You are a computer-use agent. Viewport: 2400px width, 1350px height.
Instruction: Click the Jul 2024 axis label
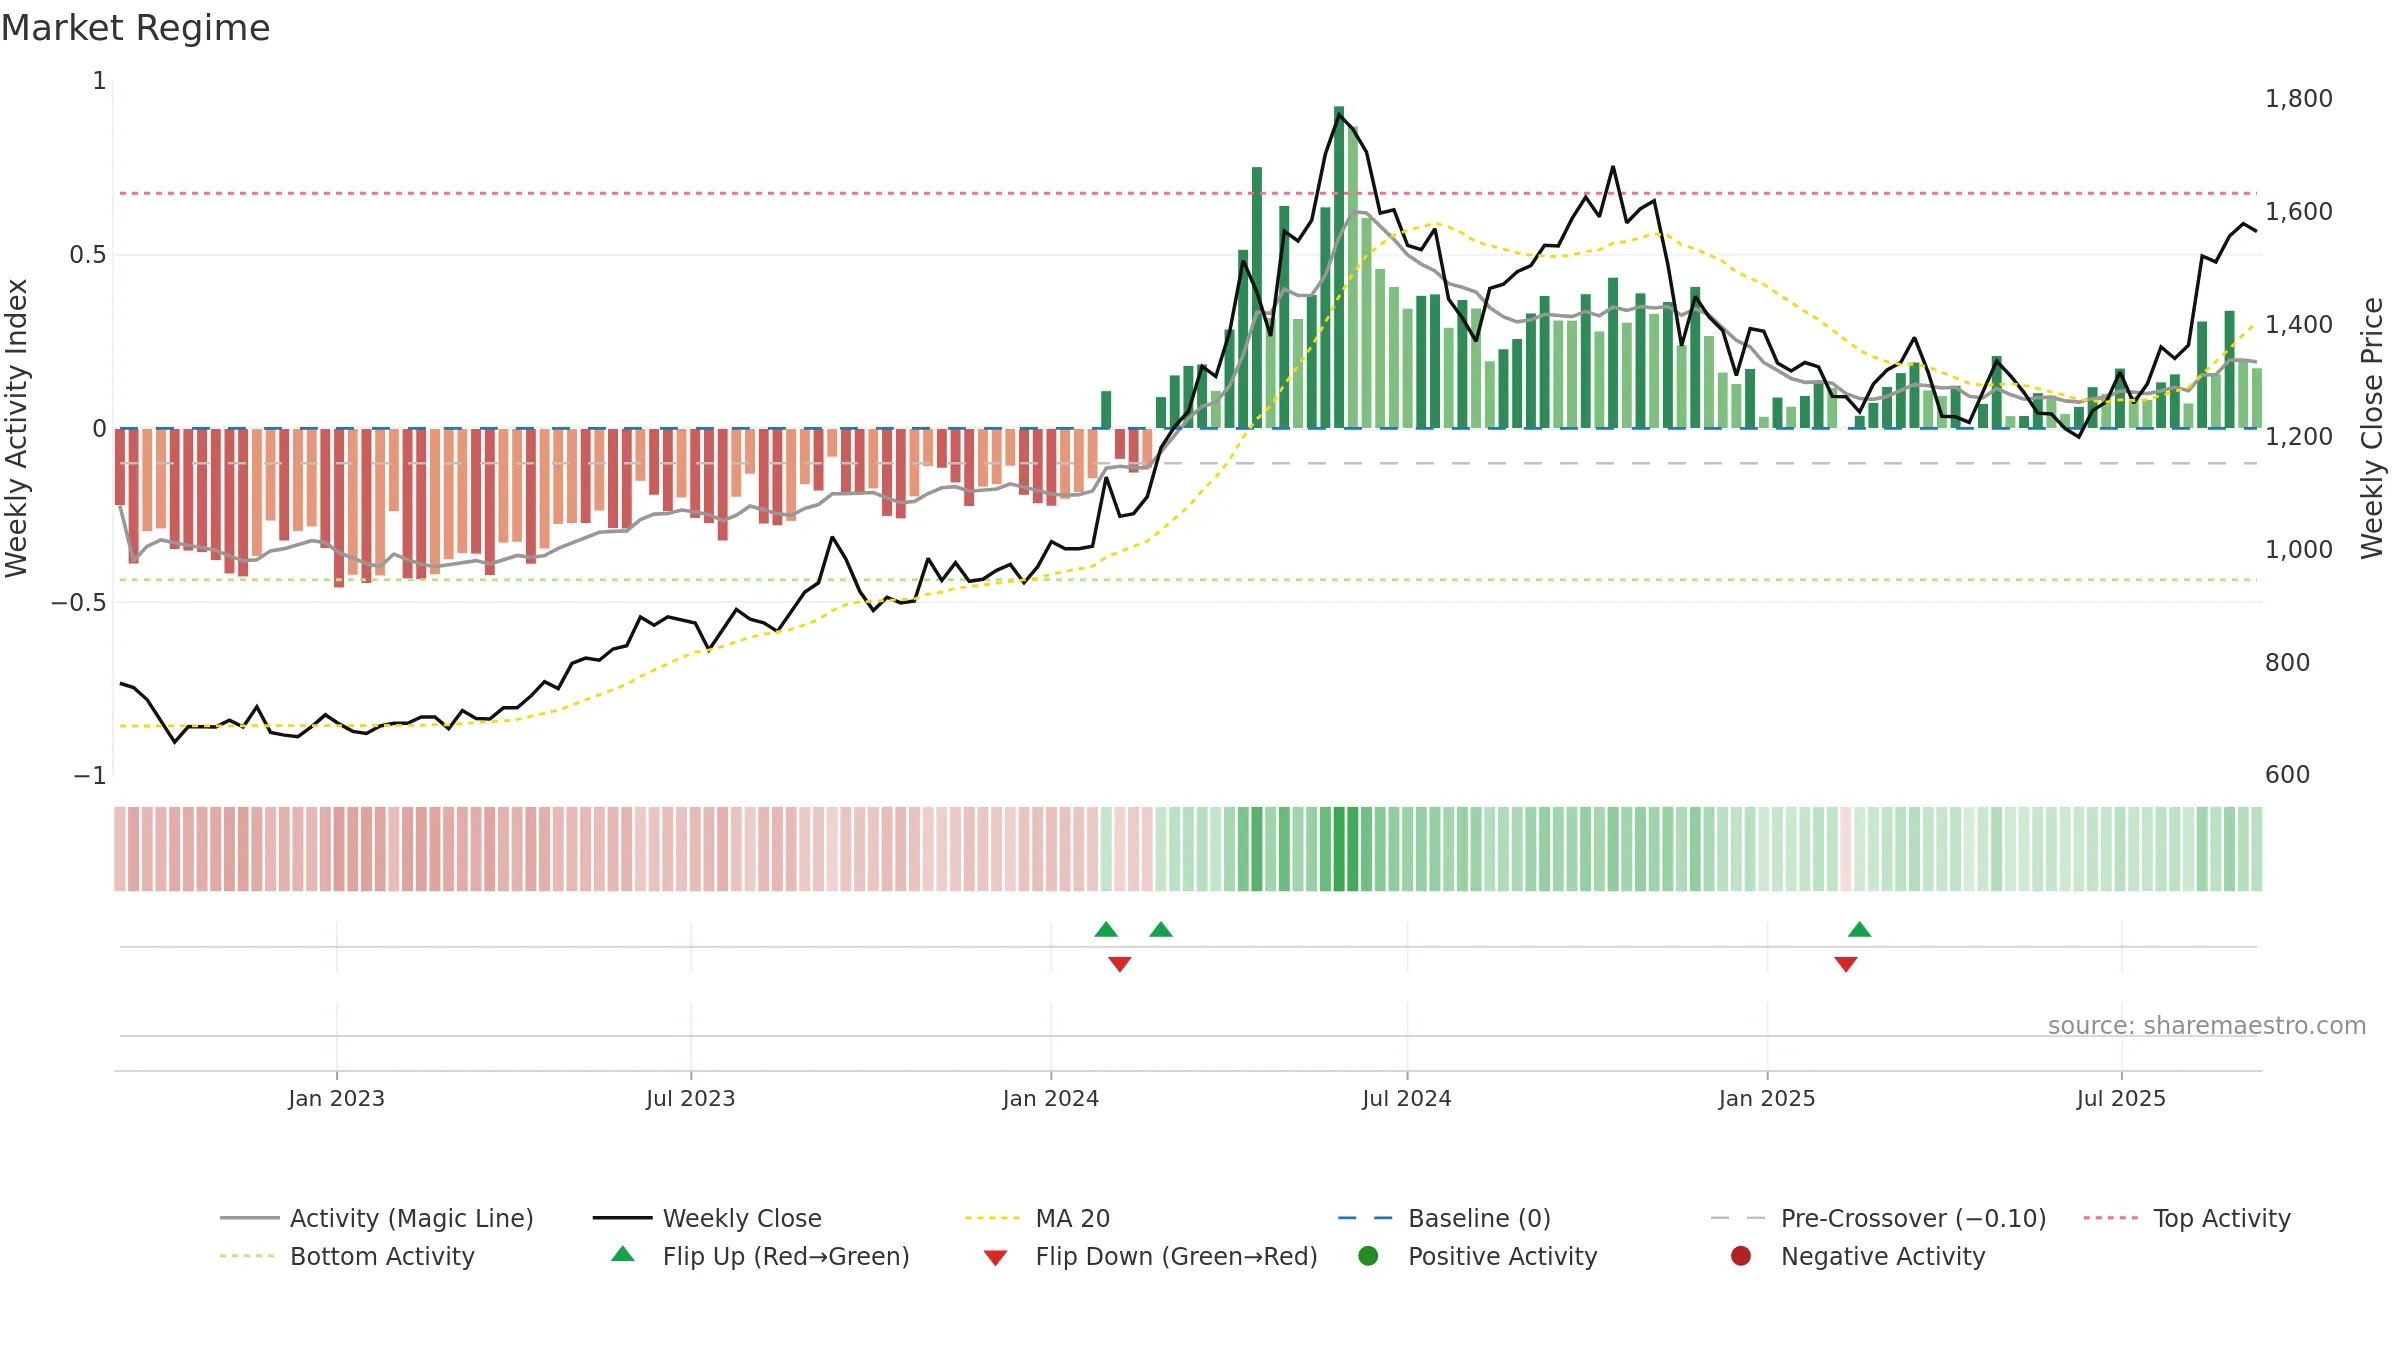pyautogui.click(x=1407, y=1098)
